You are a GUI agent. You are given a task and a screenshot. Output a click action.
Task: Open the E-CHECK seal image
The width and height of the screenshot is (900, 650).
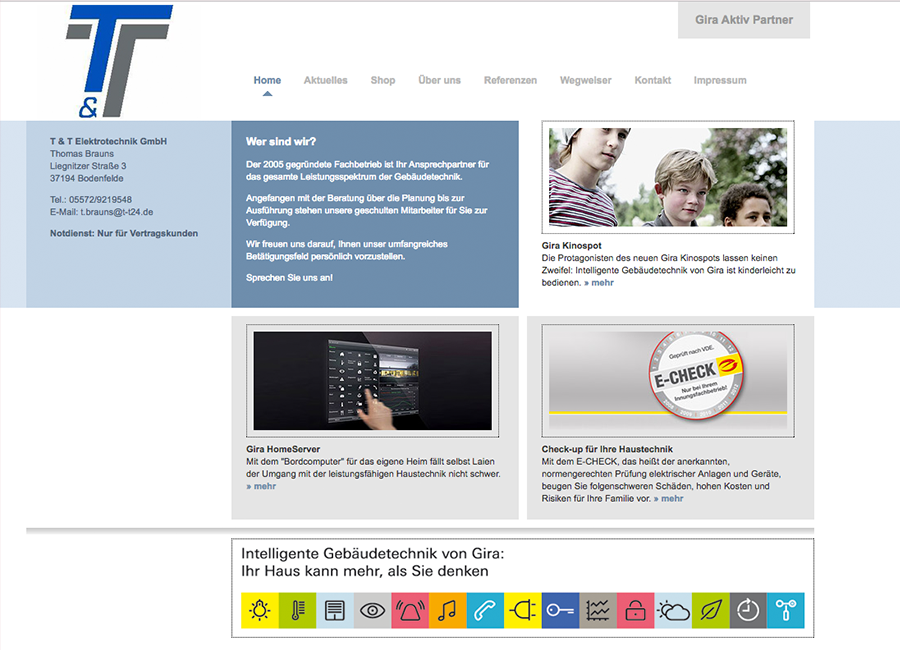click(668, 381)
